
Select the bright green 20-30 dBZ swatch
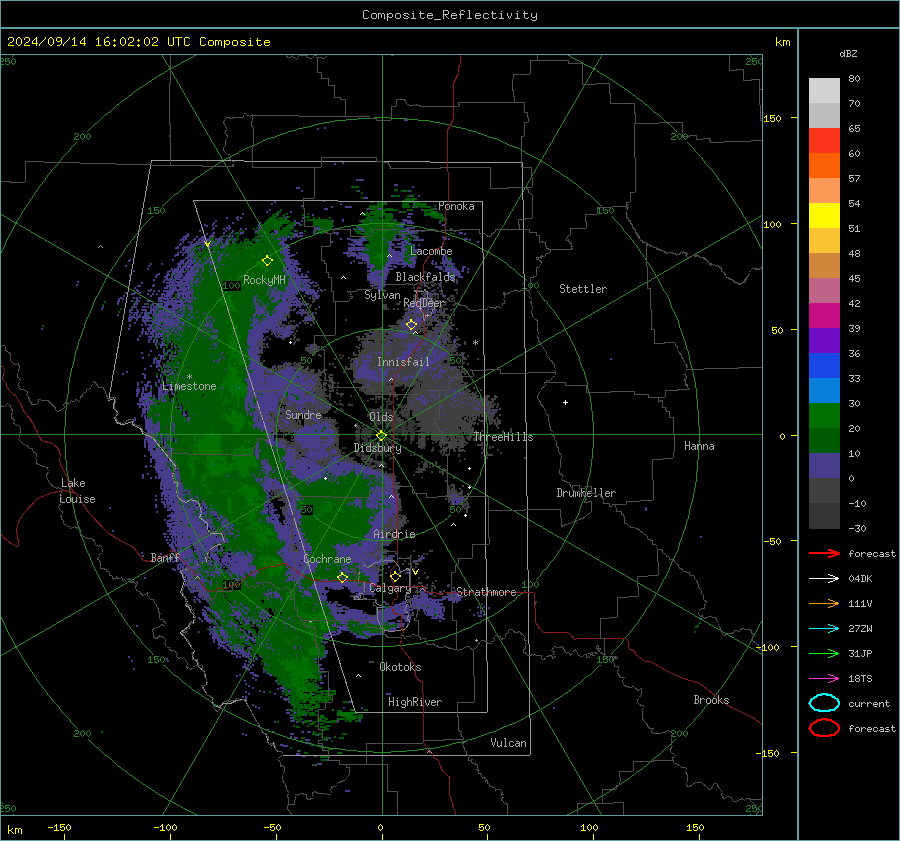click(824, 415)
